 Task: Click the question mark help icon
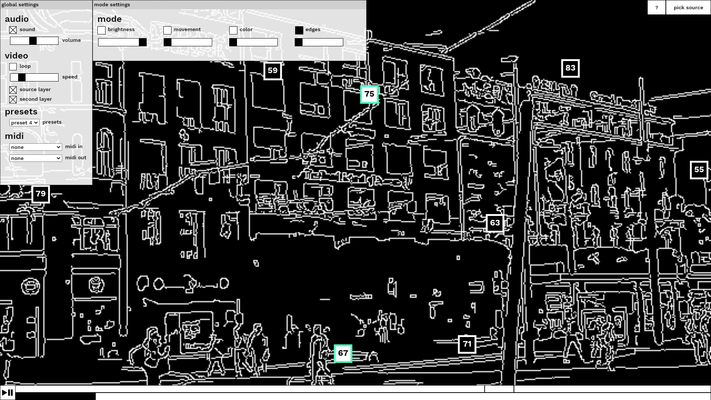656,7
